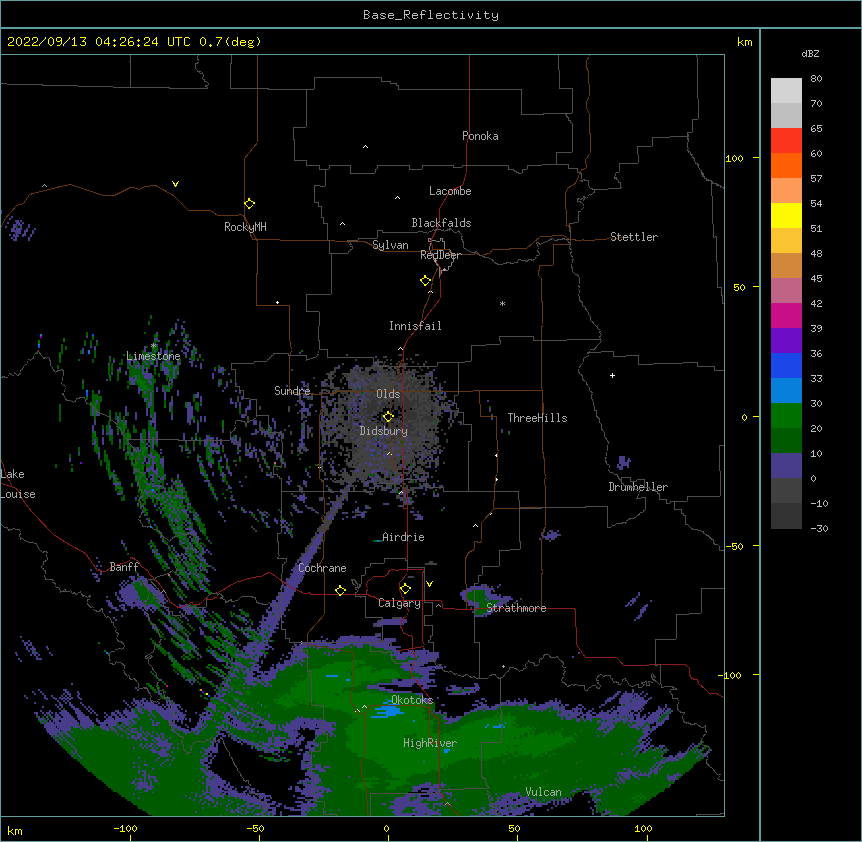Select the Calgary label
This screenshot has height=842, width=862.
coord(399,603)
